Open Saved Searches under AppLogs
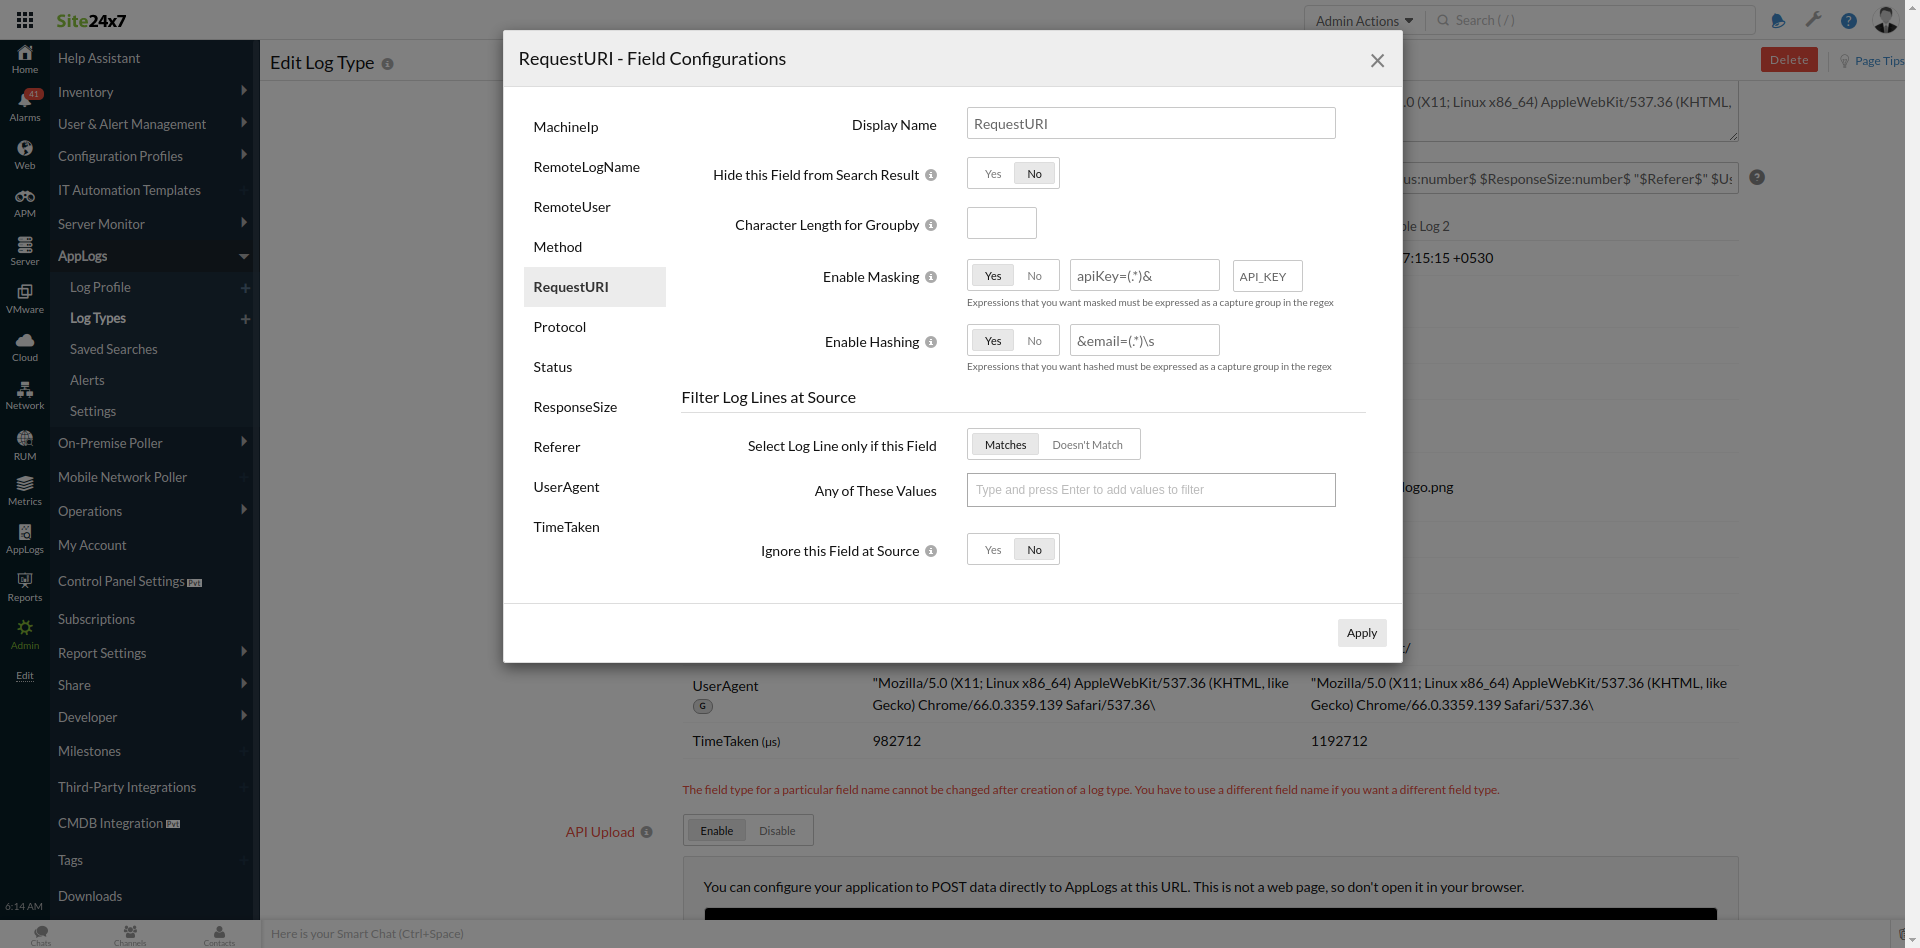 point(113,349)
